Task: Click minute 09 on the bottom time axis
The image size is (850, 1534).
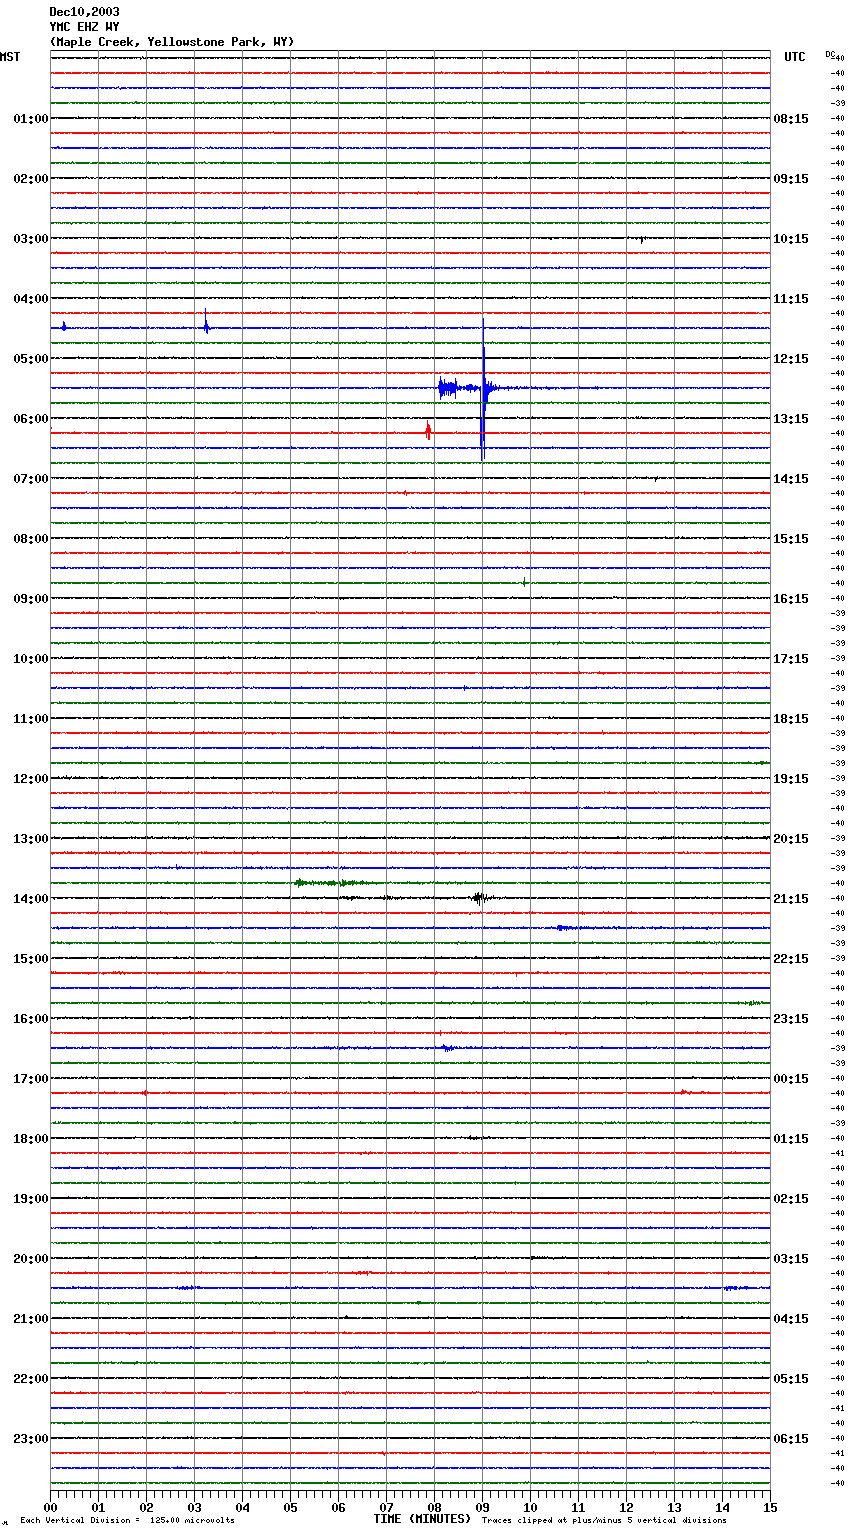Action: pos(482,1507)
